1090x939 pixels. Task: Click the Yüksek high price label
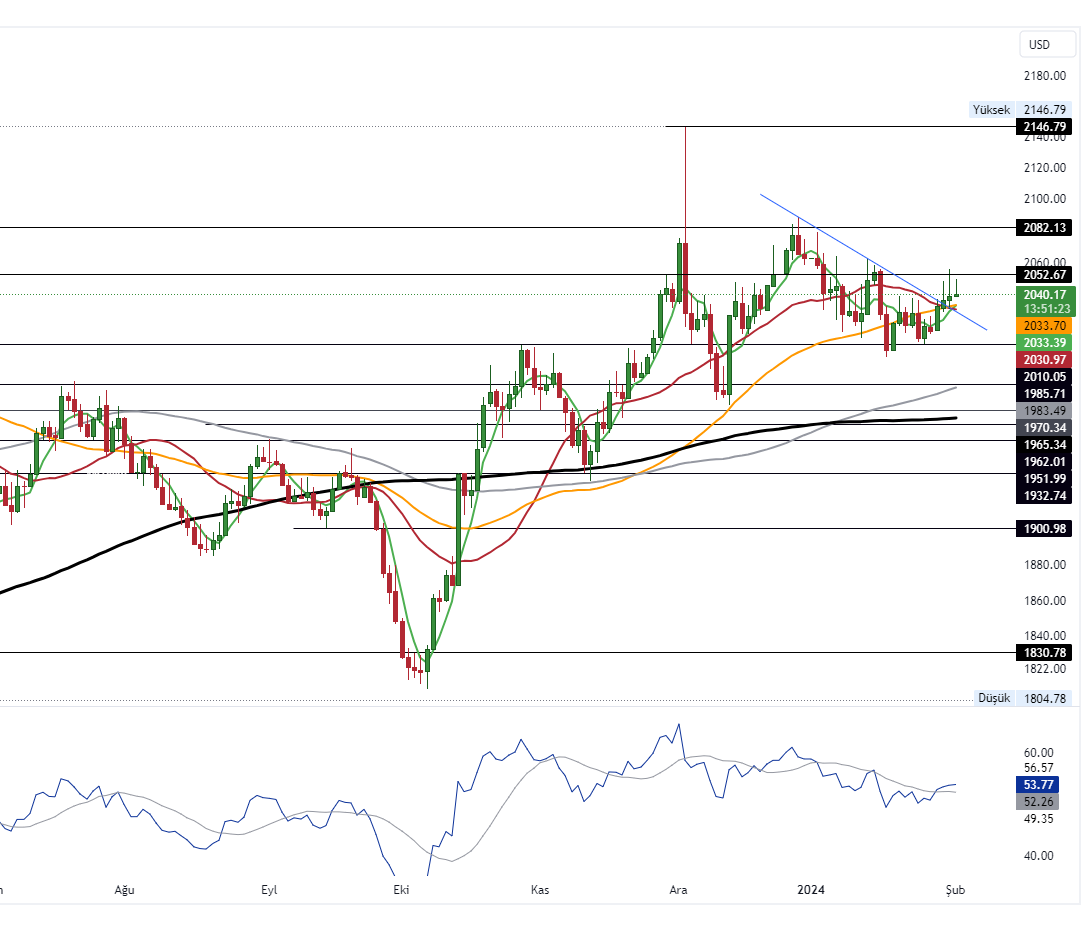coord(990,109)
